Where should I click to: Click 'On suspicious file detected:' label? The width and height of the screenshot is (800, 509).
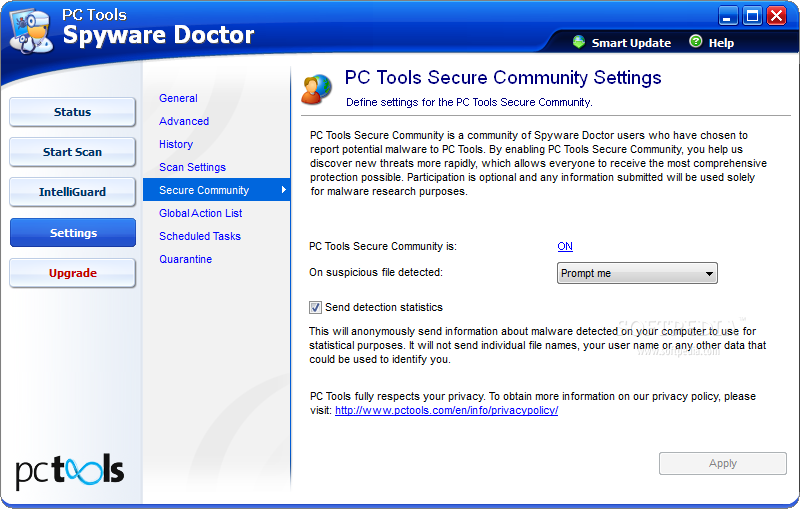coord(376,272)
